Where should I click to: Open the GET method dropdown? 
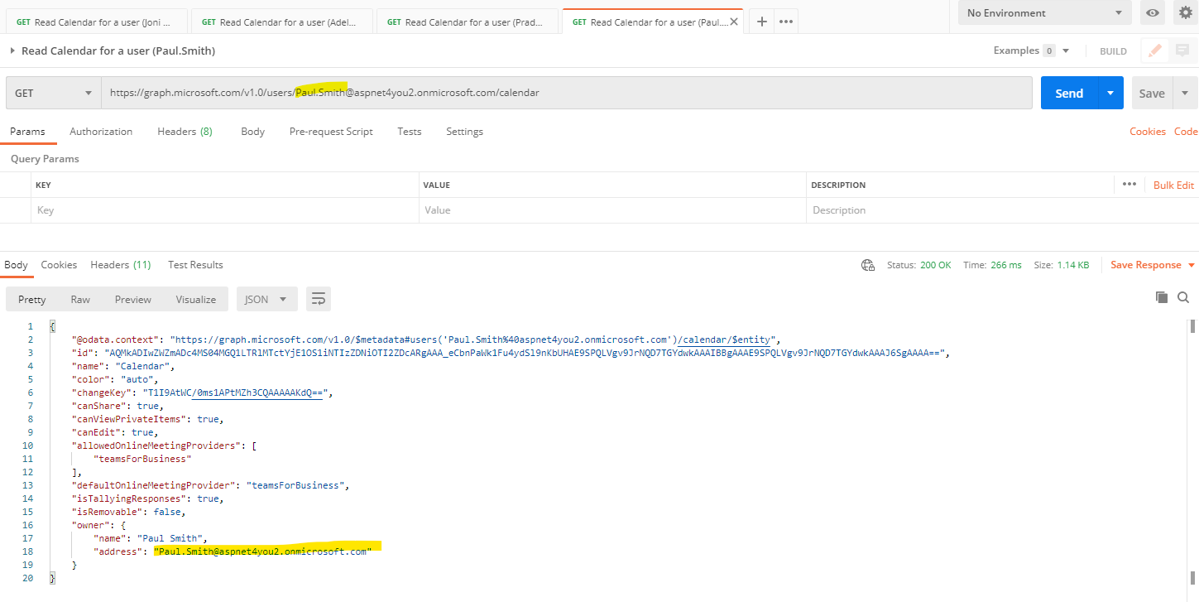coord(54,93)
